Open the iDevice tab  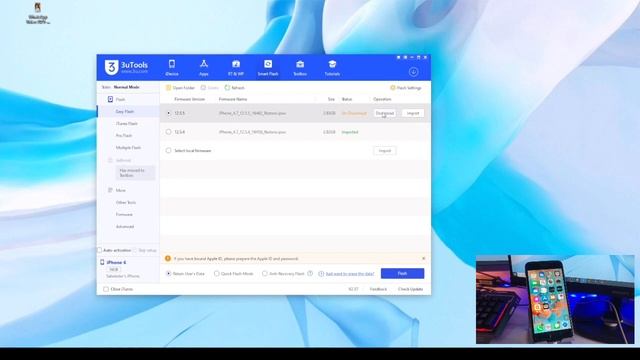[172, 68]
